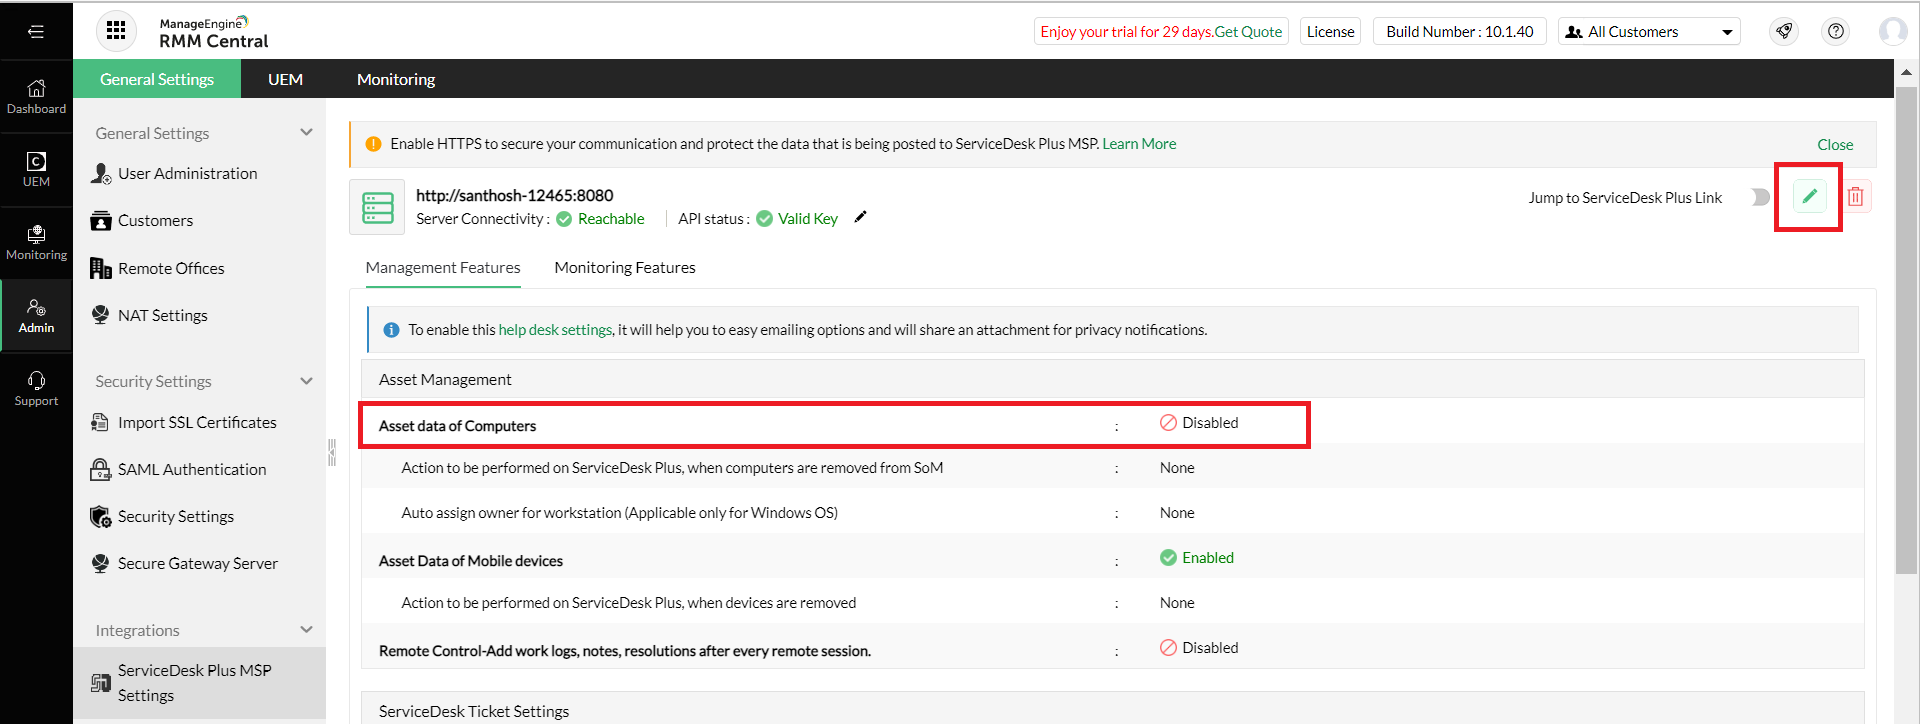The image size is (1920, 724).
Task: Open the user profile avatar
Action: click(x=1892, y=32)
